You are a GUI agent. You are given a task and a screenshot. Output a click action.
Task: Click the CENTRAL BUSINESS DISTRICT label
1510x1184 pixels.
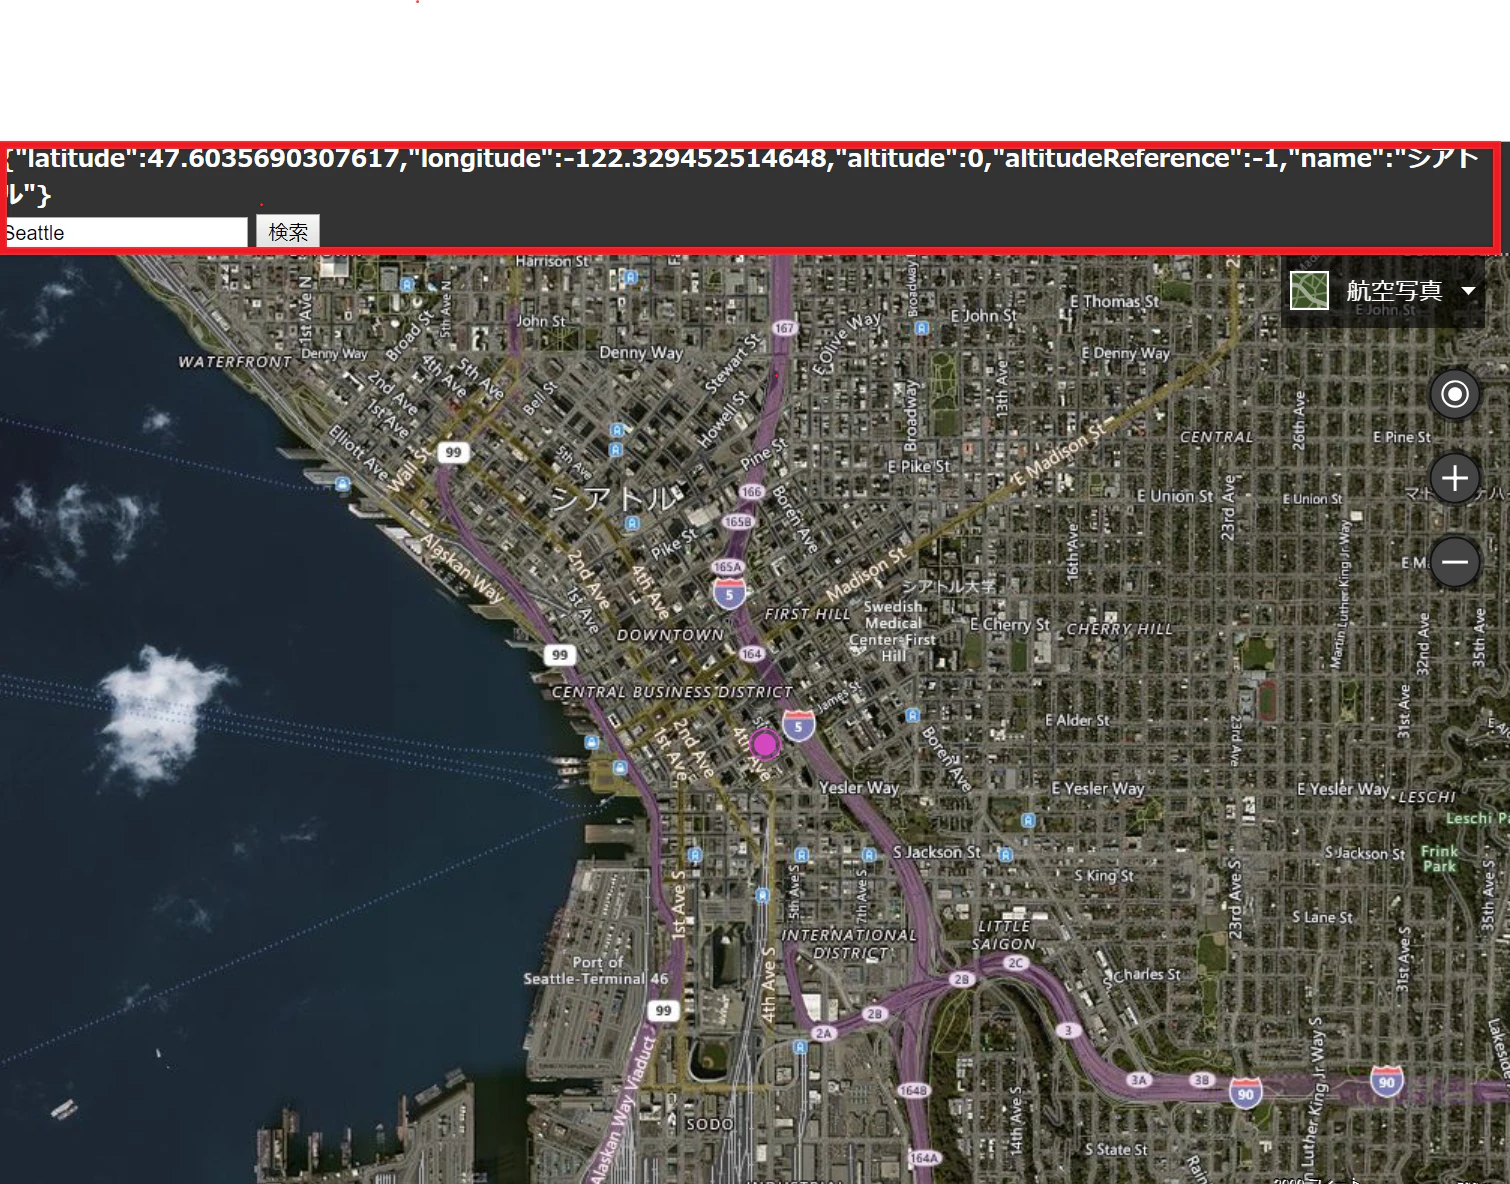[x=672, y=692]
